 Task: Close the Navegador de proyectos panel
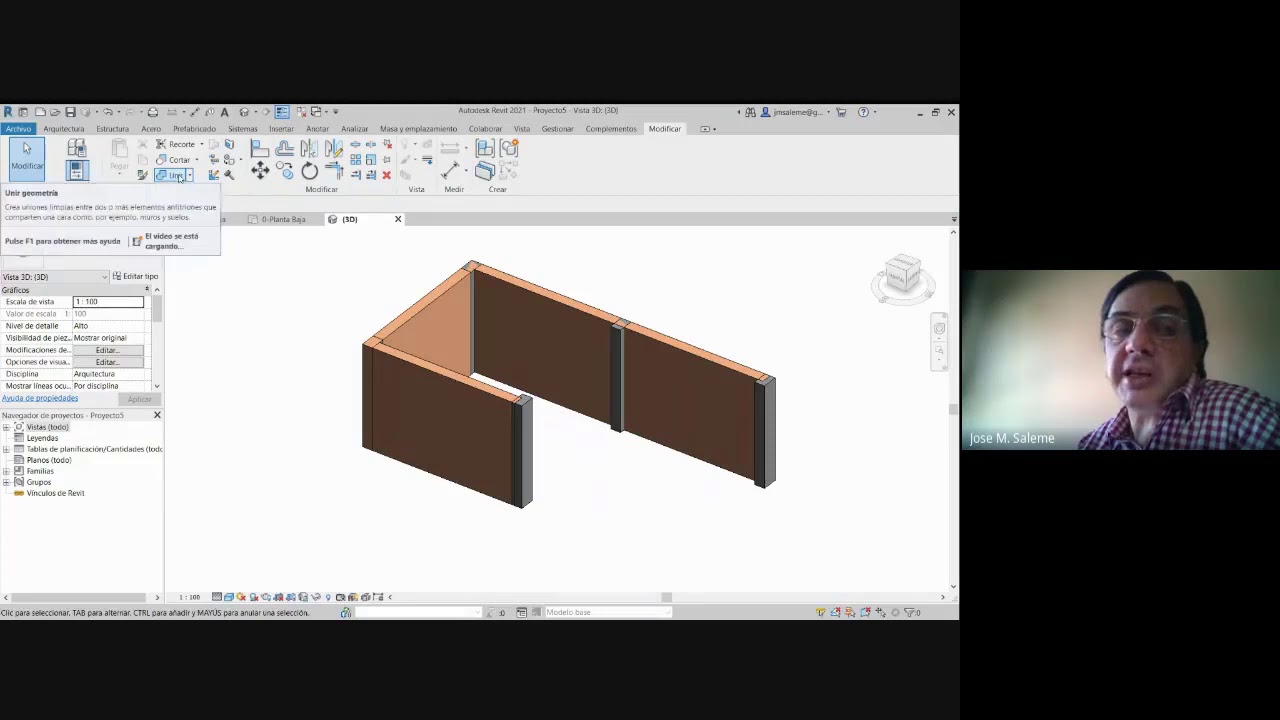[x=157, y=415]
